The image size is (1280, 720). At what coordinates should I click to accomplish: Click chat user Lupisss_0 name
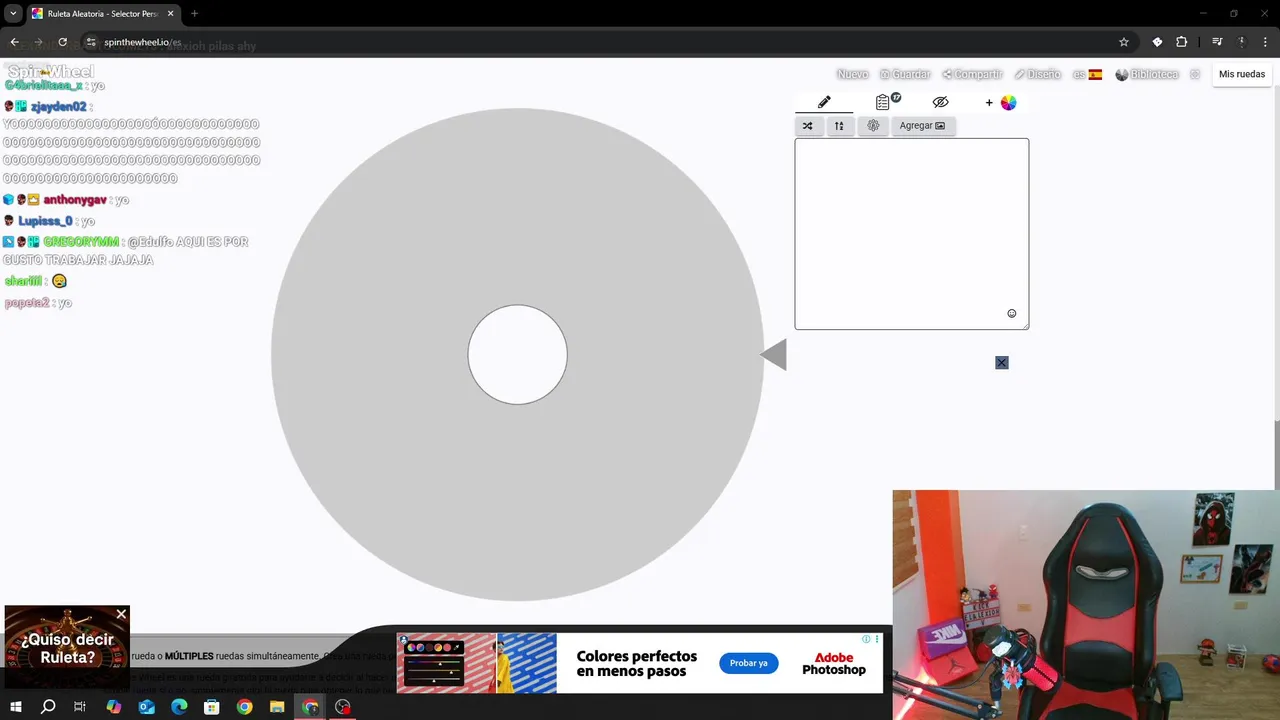(45, 221)
